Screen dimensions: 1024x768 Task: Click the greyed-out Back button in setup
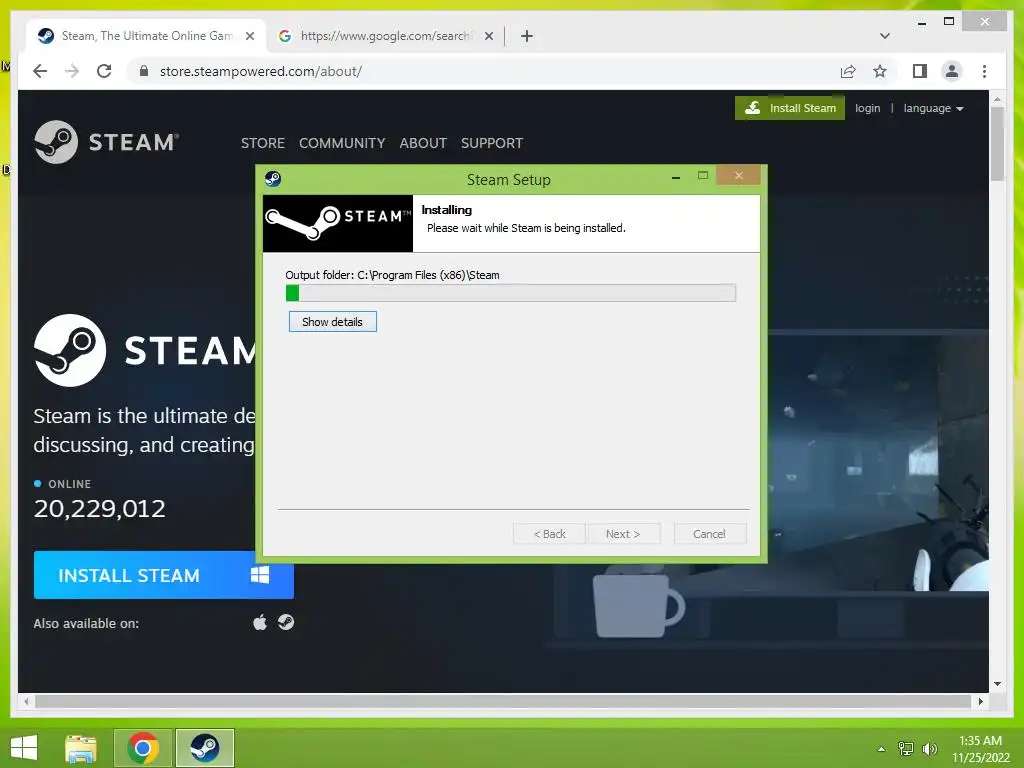[549, 534]
